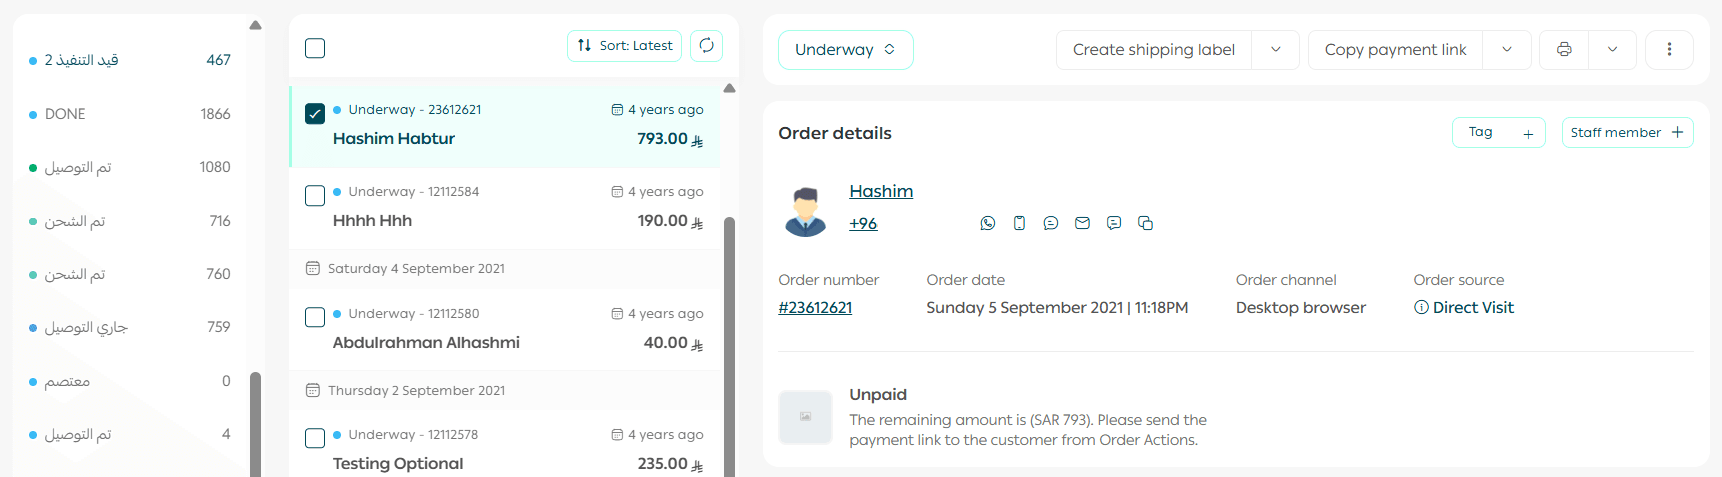The height and width of the screenshot is (477, 1722).
Task: Tick the Hhhh Hhh order checkbox
Action: [x=315, y=195]
